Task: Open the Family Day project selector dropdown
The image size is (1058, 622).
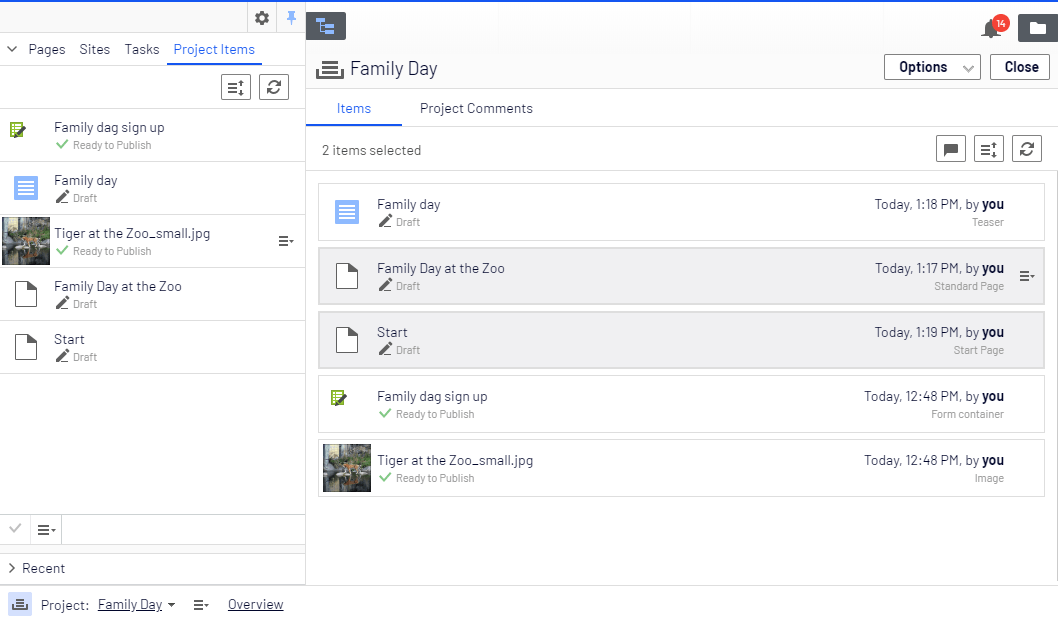Action: click(x=136, y=604)
